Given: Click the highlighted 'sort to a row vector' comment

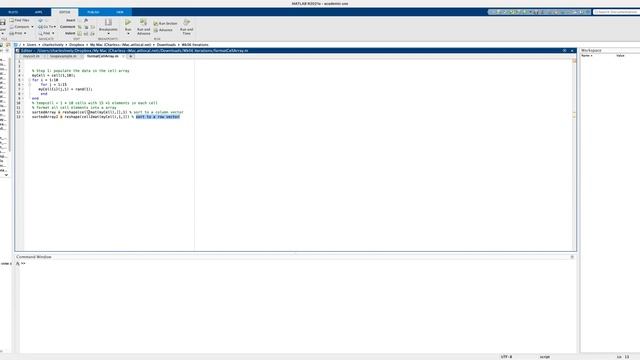Looking at the screenshot, I should (x=158, y=117).
